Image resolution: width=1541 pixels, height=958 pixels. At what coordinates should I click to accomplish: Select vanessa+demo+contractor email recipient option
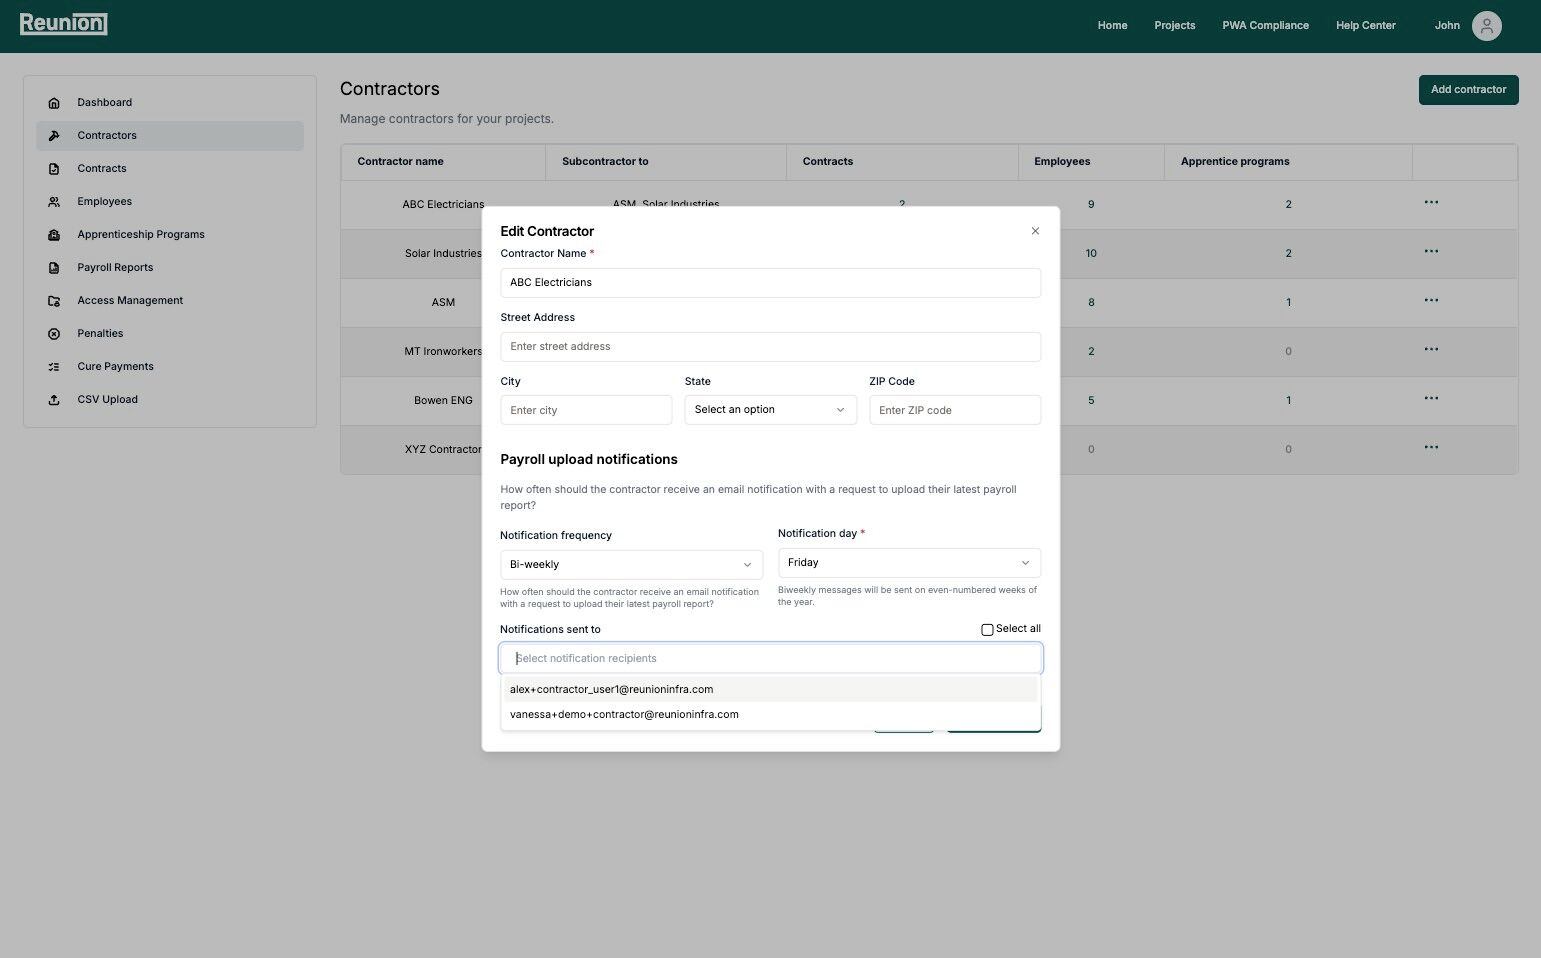click(624, 715)
